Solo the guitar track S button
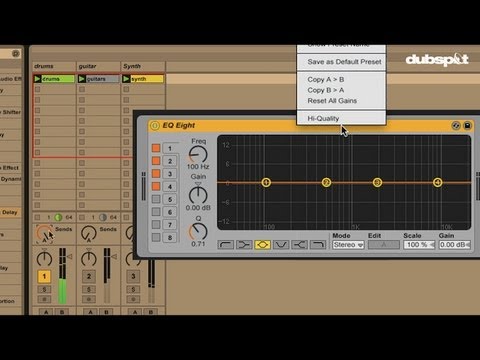This screenshot has width=480, height=360. point(89,289)
